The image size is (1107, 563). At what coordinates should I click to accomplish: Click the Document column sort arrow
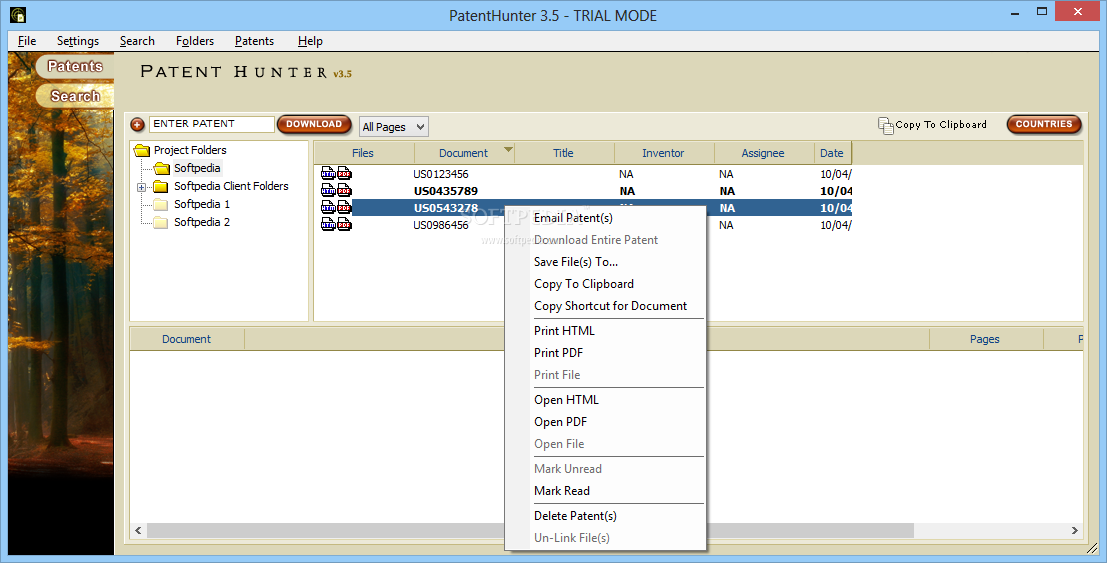[508, 150]
